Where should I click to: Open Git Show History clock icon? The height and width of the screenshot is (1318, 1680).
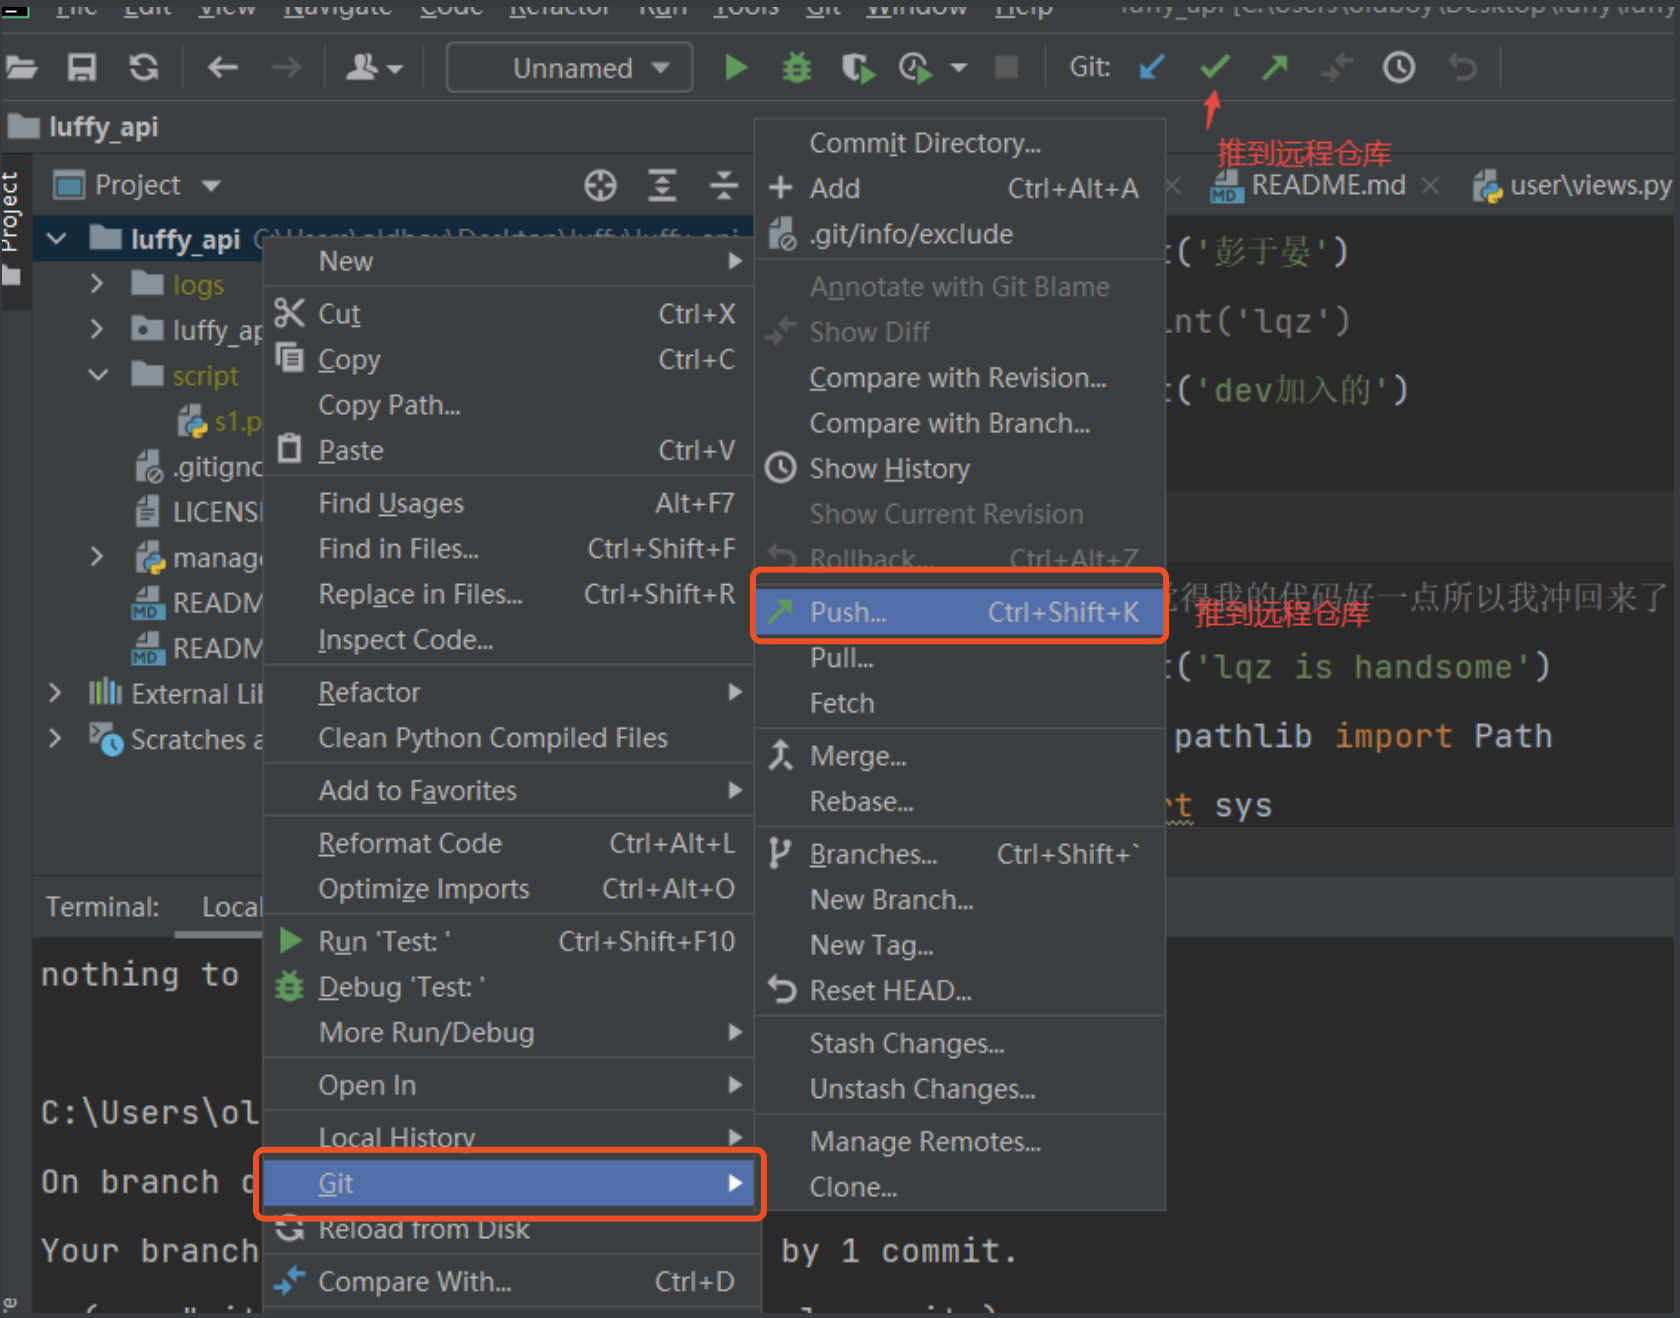(1398, 67)
